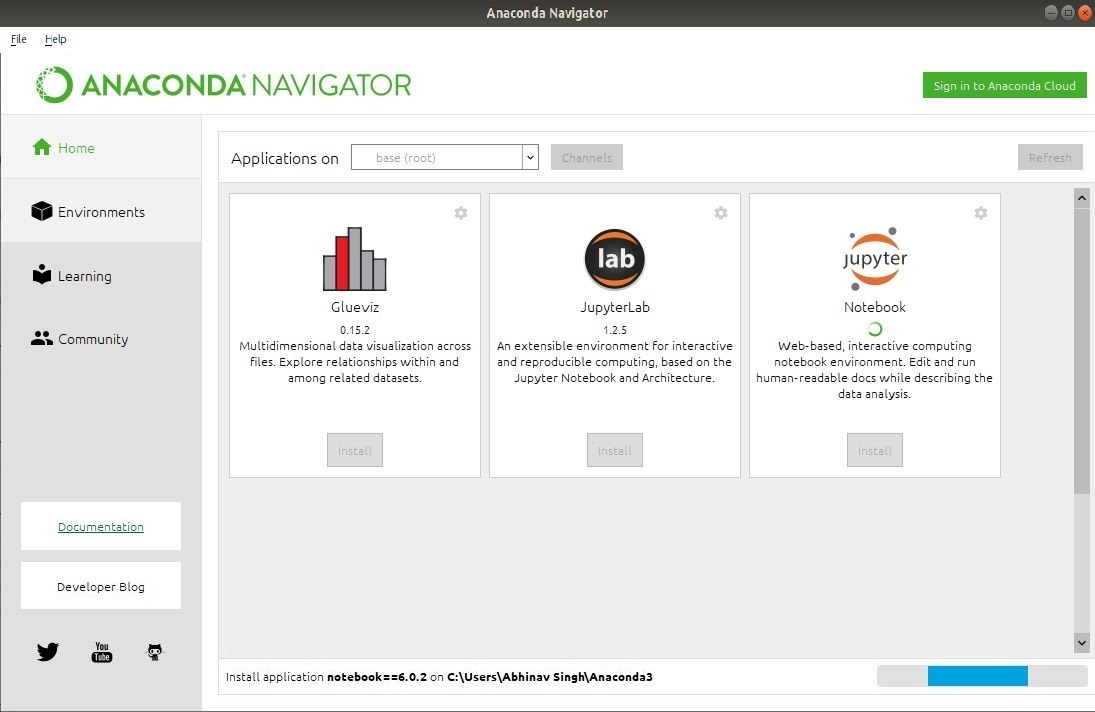
Task: Open the Learning tab label
Action: 84,276
